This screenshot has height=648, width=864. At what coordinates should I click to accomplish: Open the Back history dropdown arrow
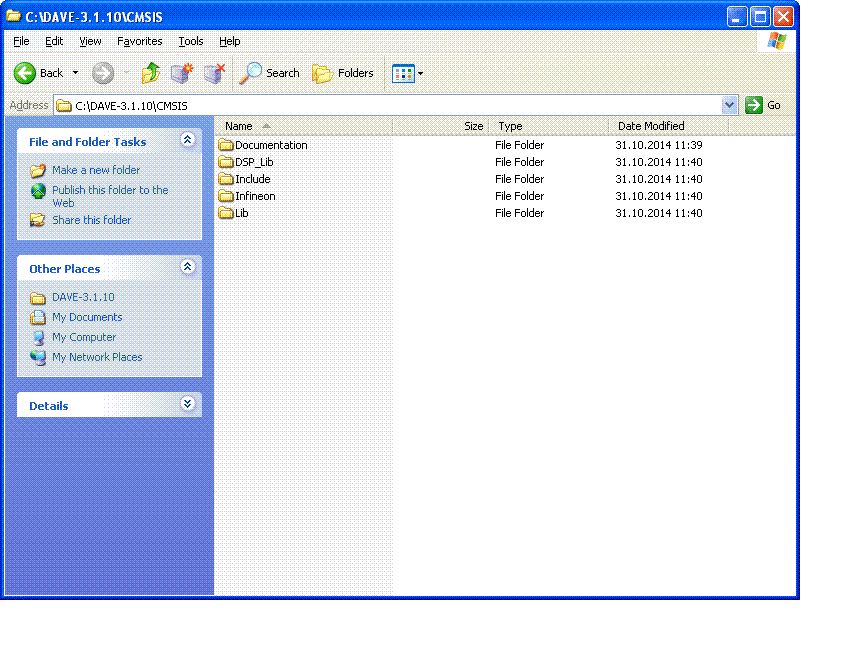(75, 73)
